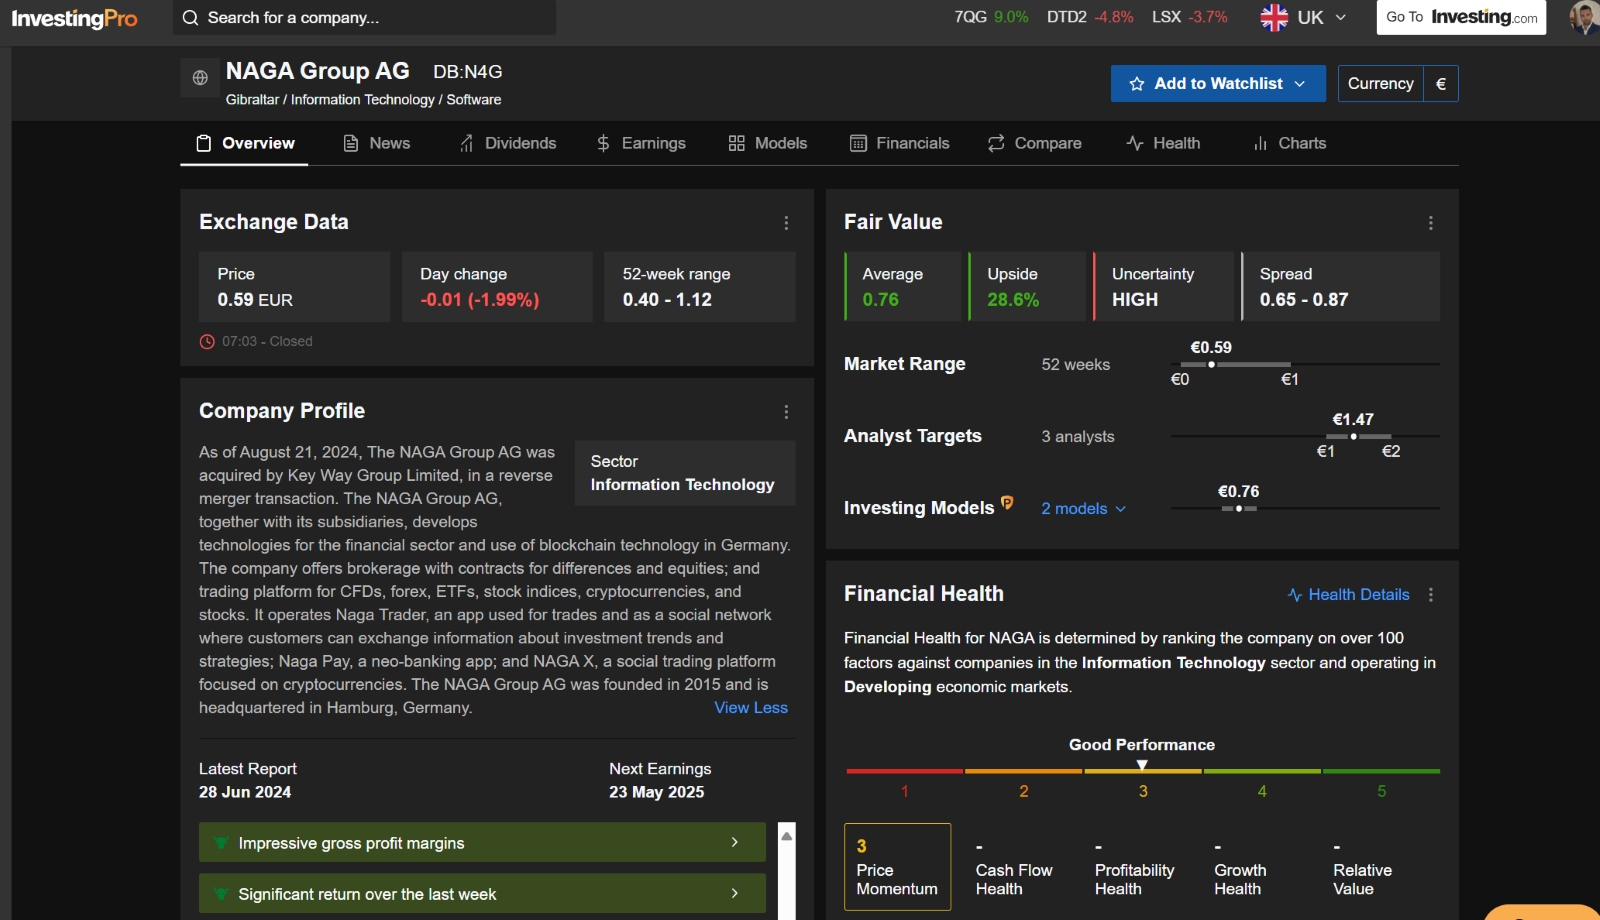Switch to the Charts tab

tap(1290, 144)
